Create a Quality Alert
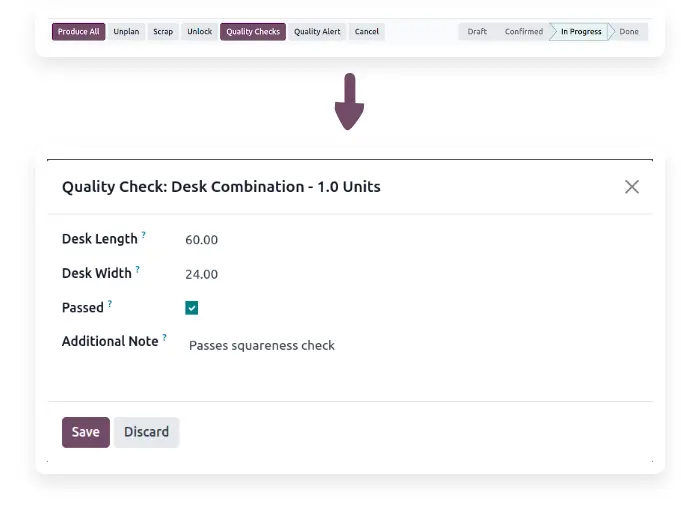The width and height of the screenshot is (681, 512). pos(317,32)
